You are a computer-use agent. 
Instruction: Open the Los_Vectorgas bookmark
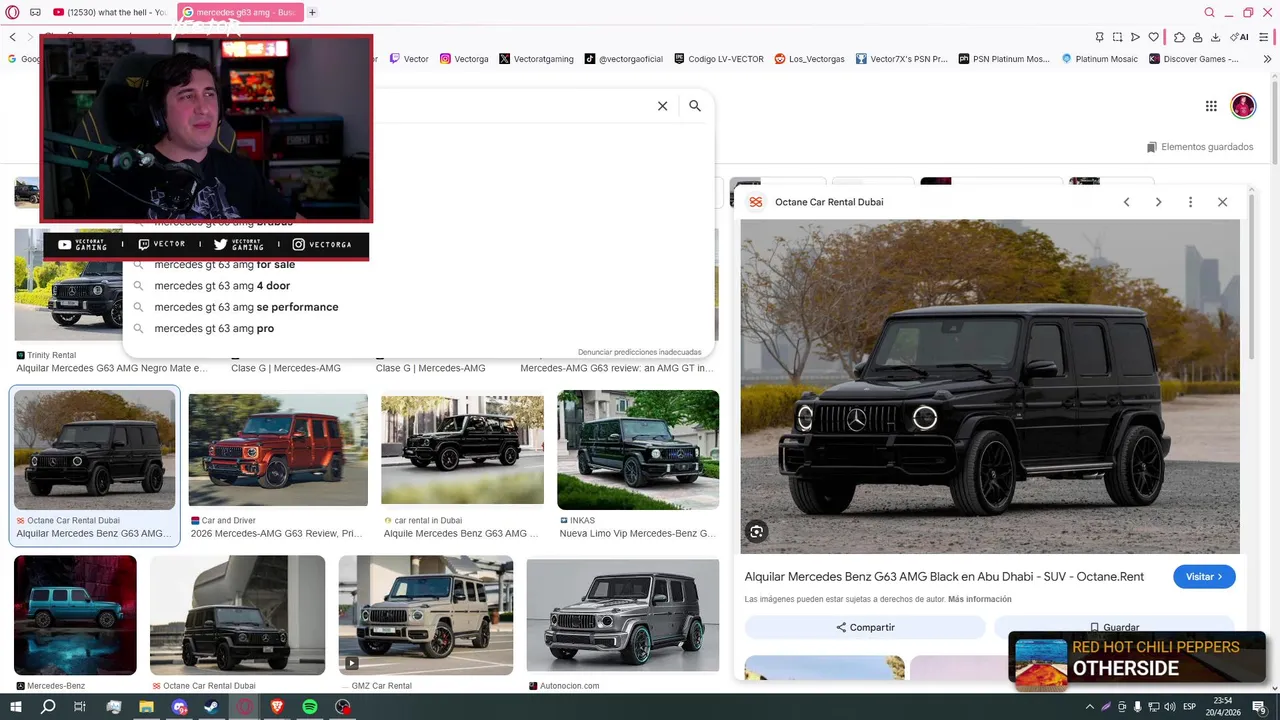pos(810,59)
